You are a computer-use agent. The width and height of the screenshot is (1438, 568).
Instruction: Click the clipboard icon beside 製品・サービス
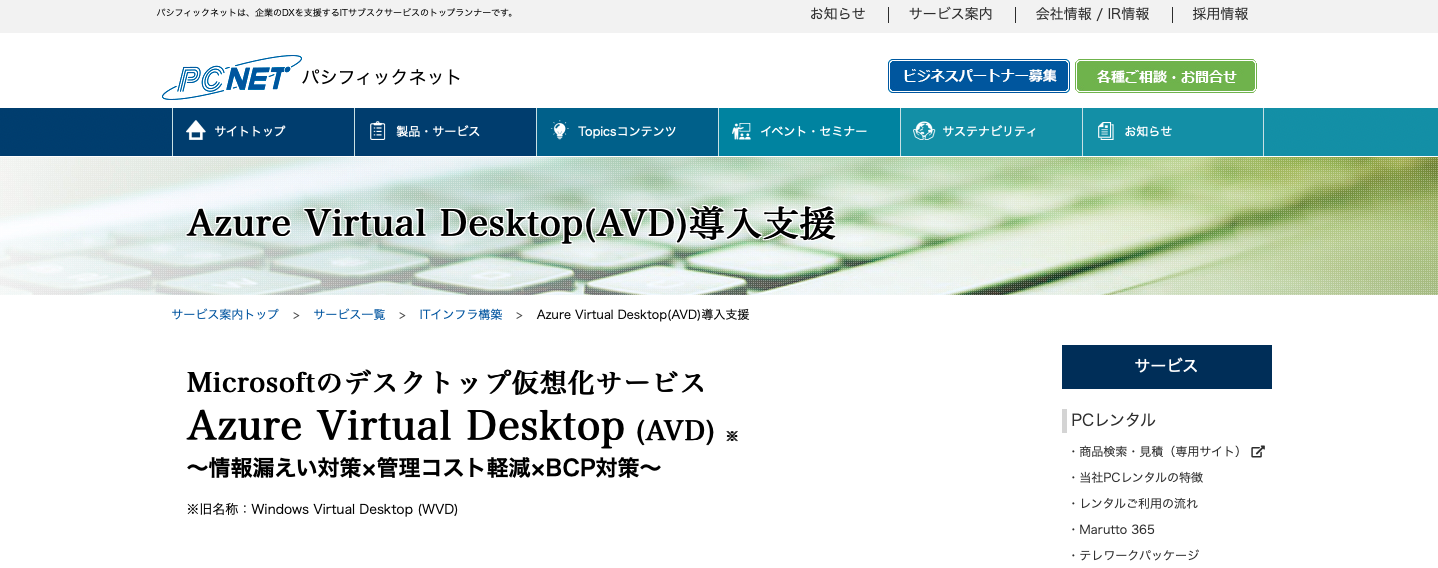point(377,131)
